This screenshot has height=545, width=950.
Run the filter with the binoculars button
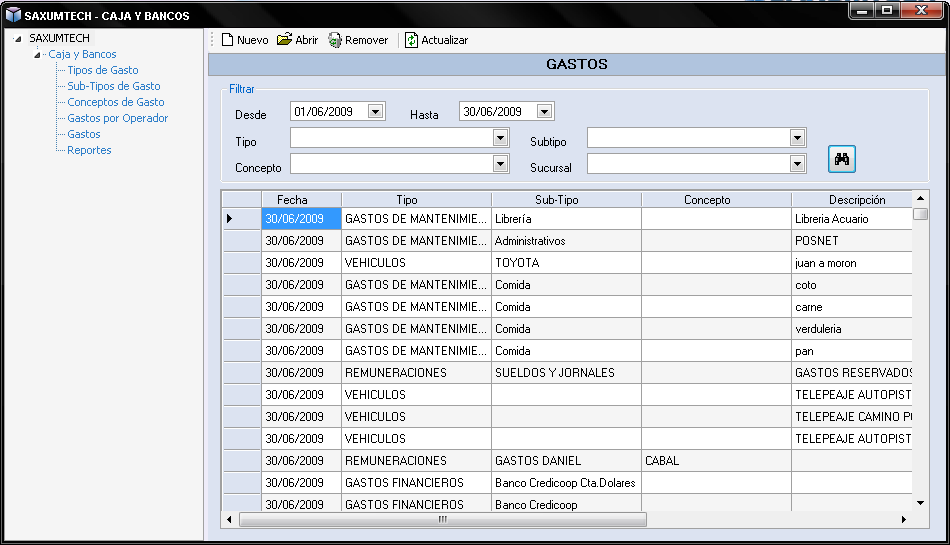point(842,159)
